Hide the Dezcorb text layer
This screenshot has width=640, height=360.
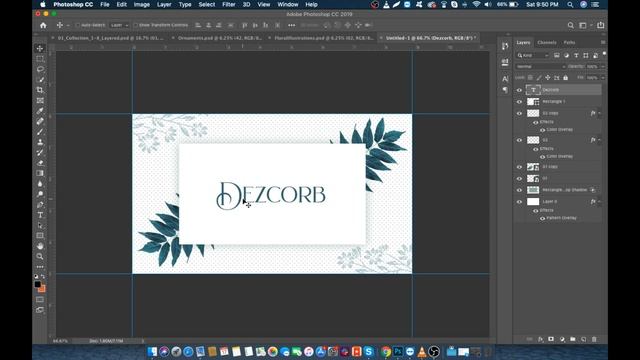(519, 90)
